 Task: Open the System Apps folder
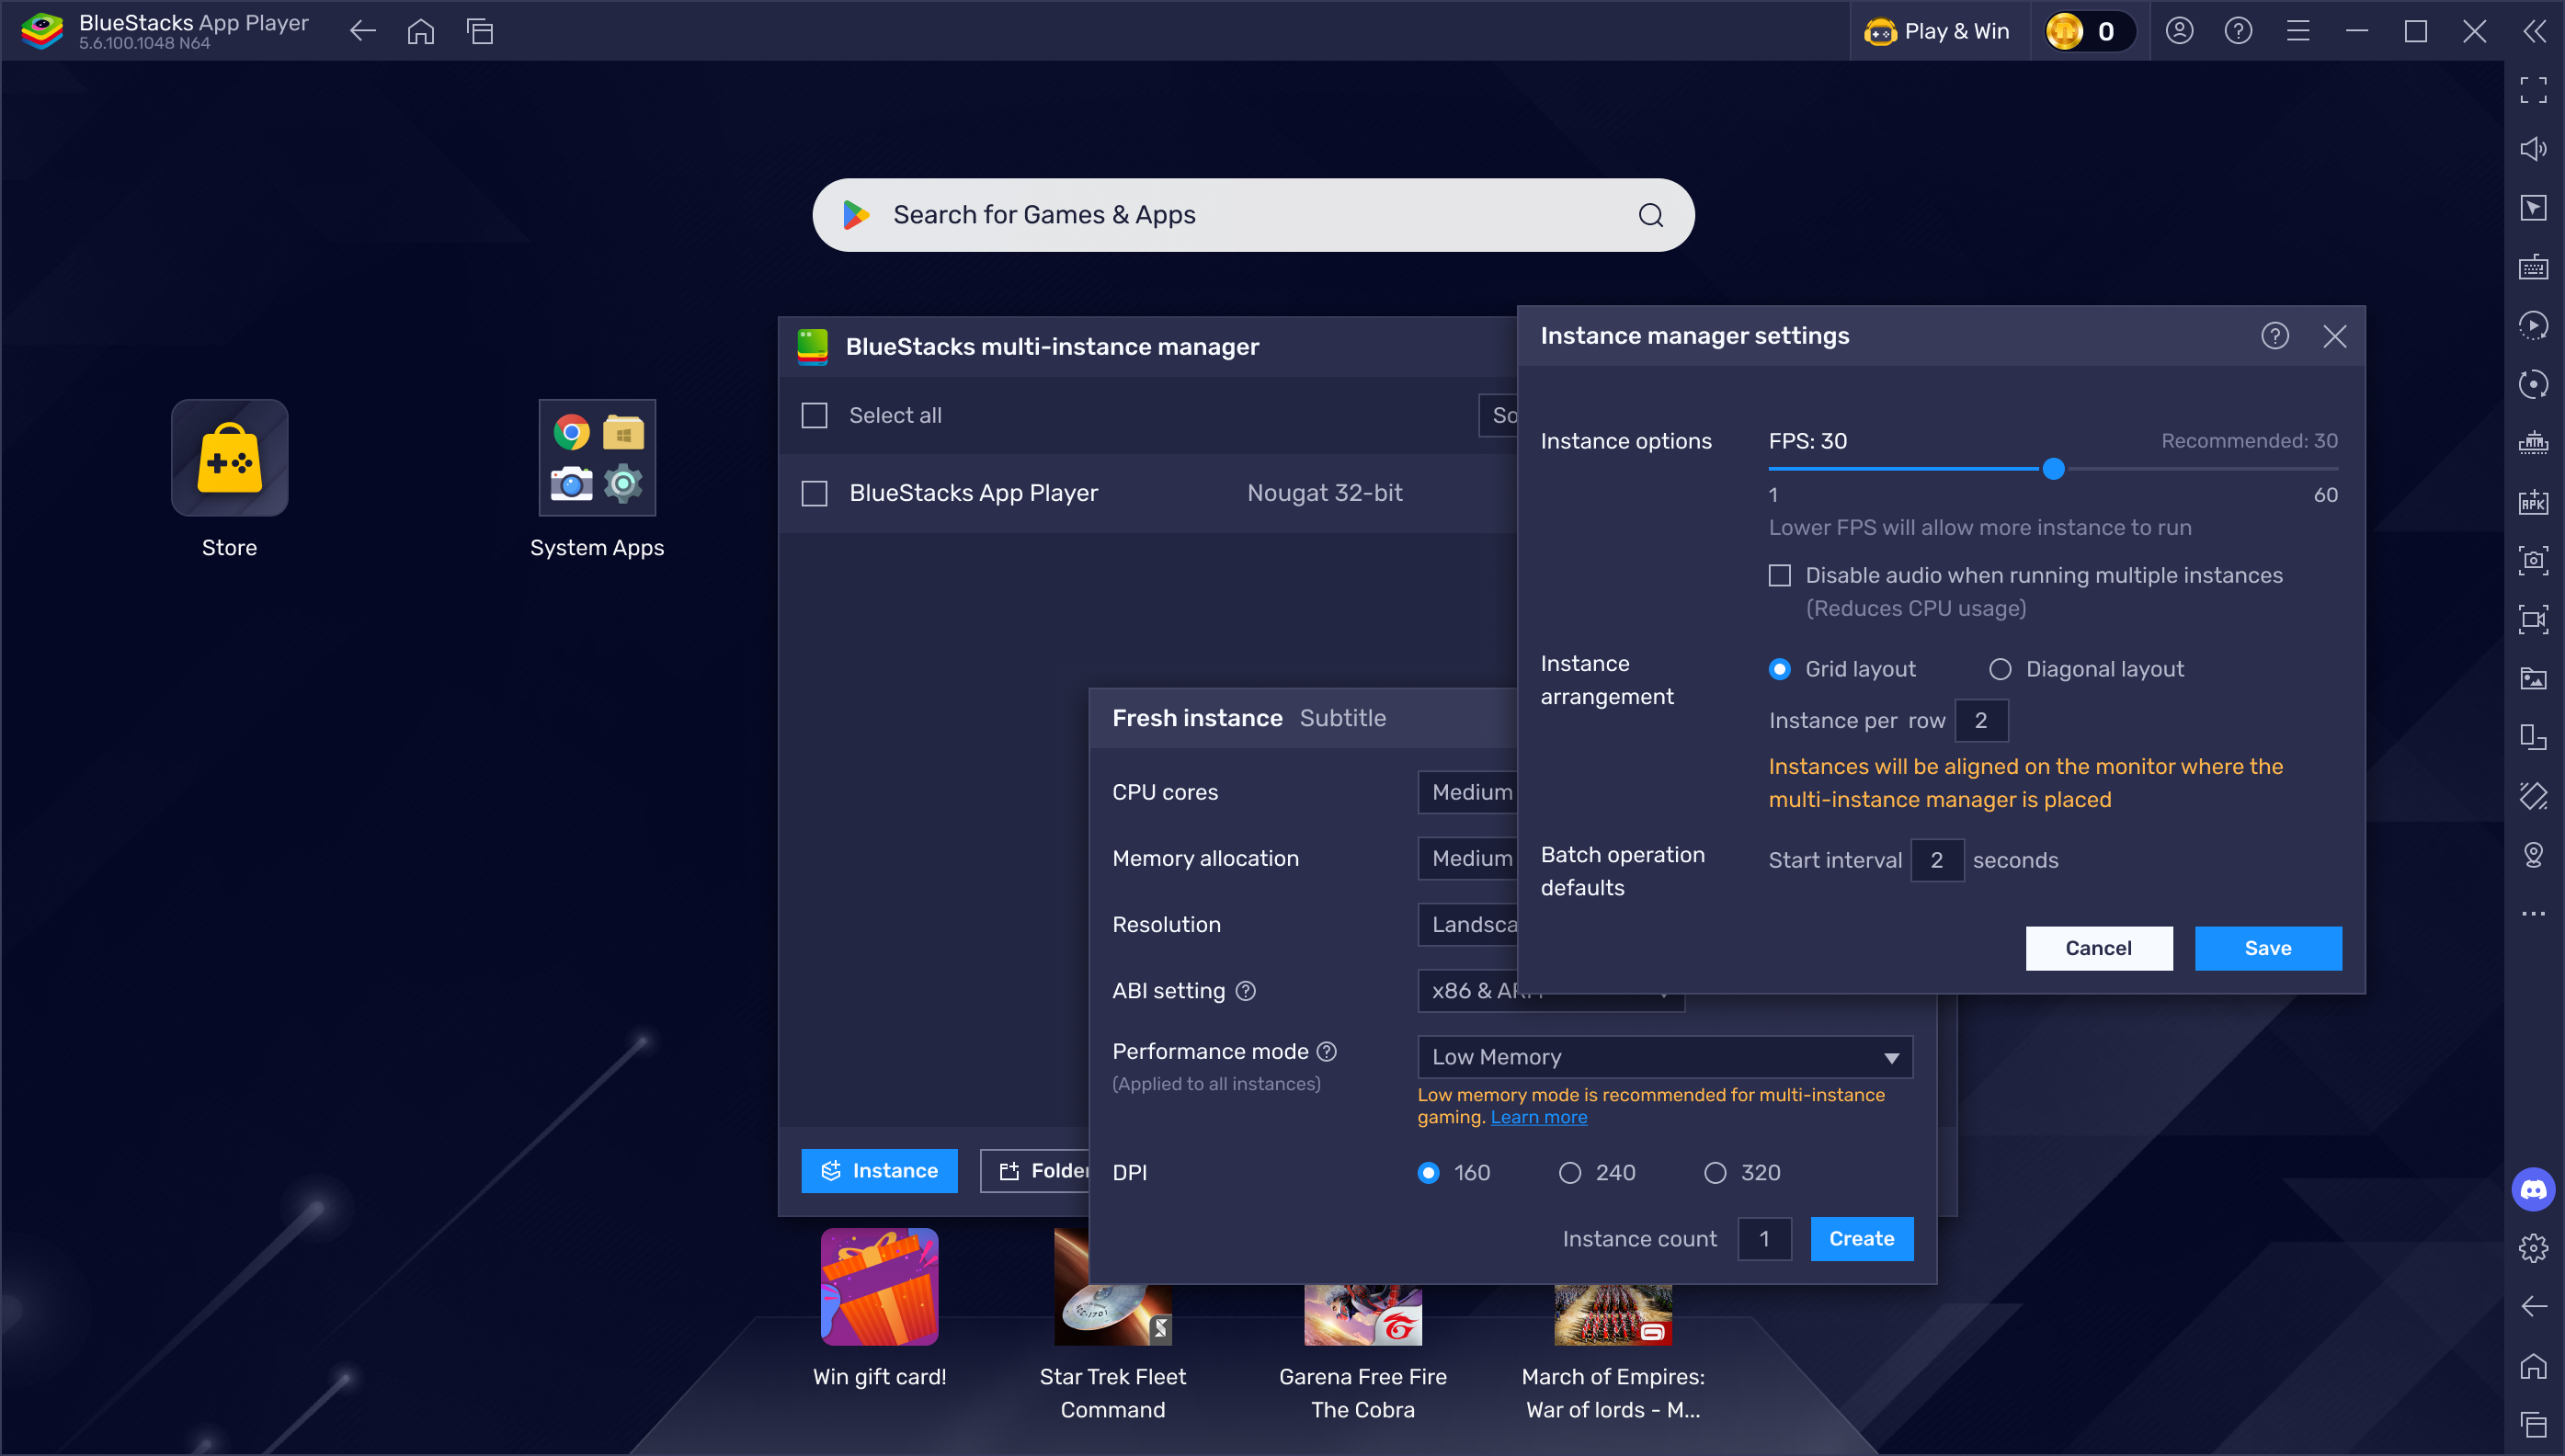[597, 458]
